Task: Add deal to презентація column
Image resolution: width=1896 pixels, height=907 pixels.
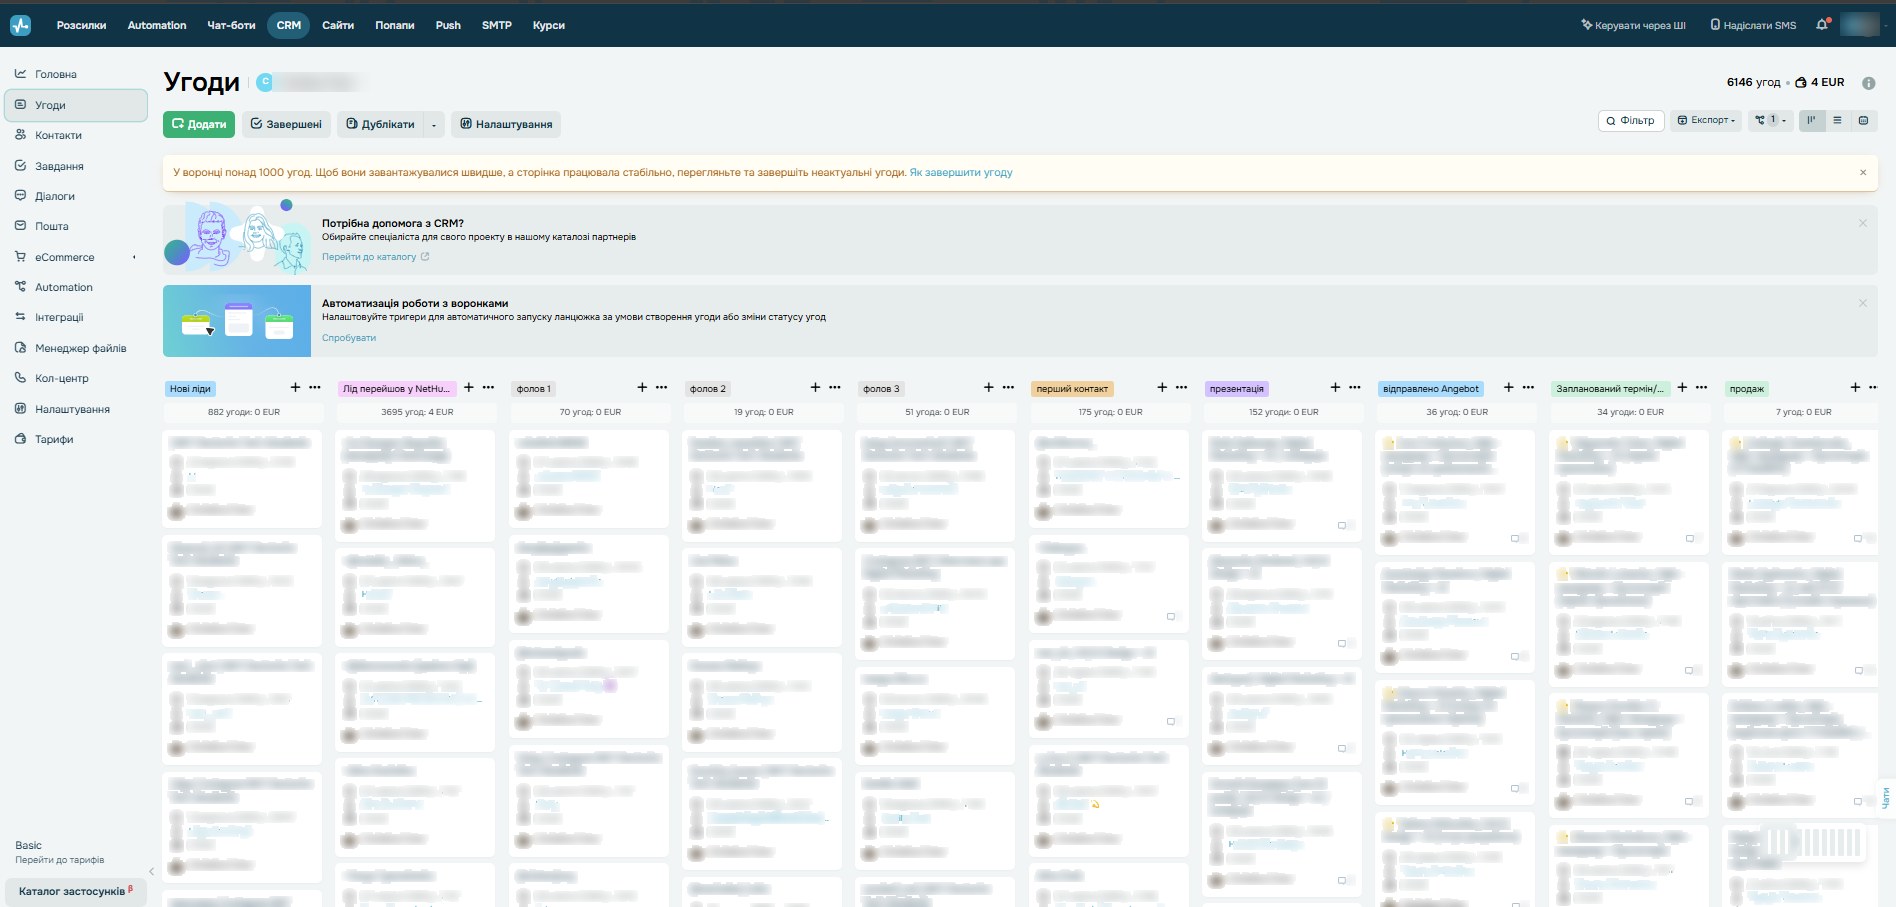Action: click(1335, 387)
